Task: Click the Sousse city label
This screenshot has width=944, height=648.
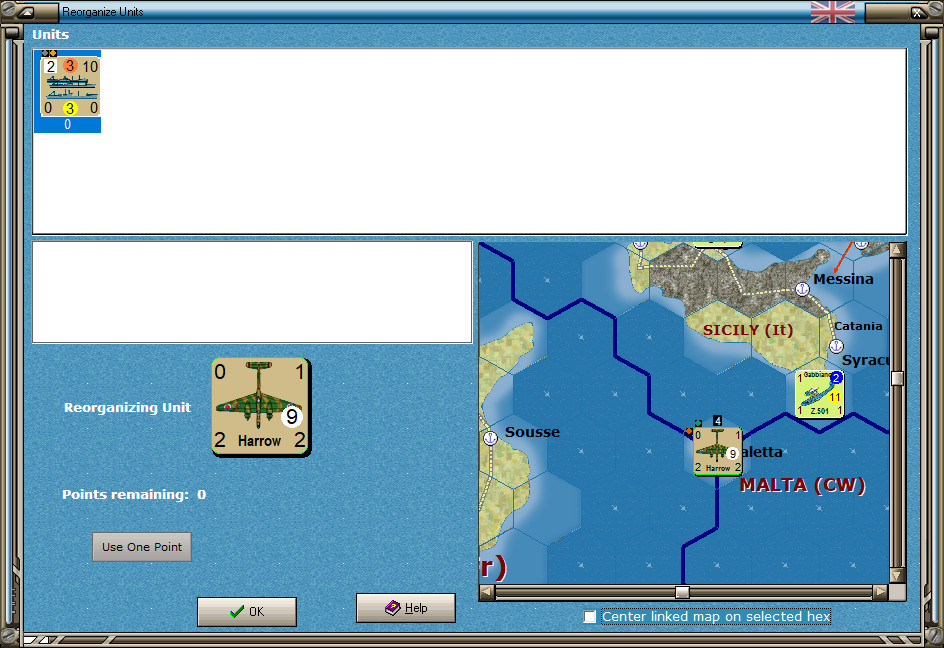Action: tap(532, 432)
